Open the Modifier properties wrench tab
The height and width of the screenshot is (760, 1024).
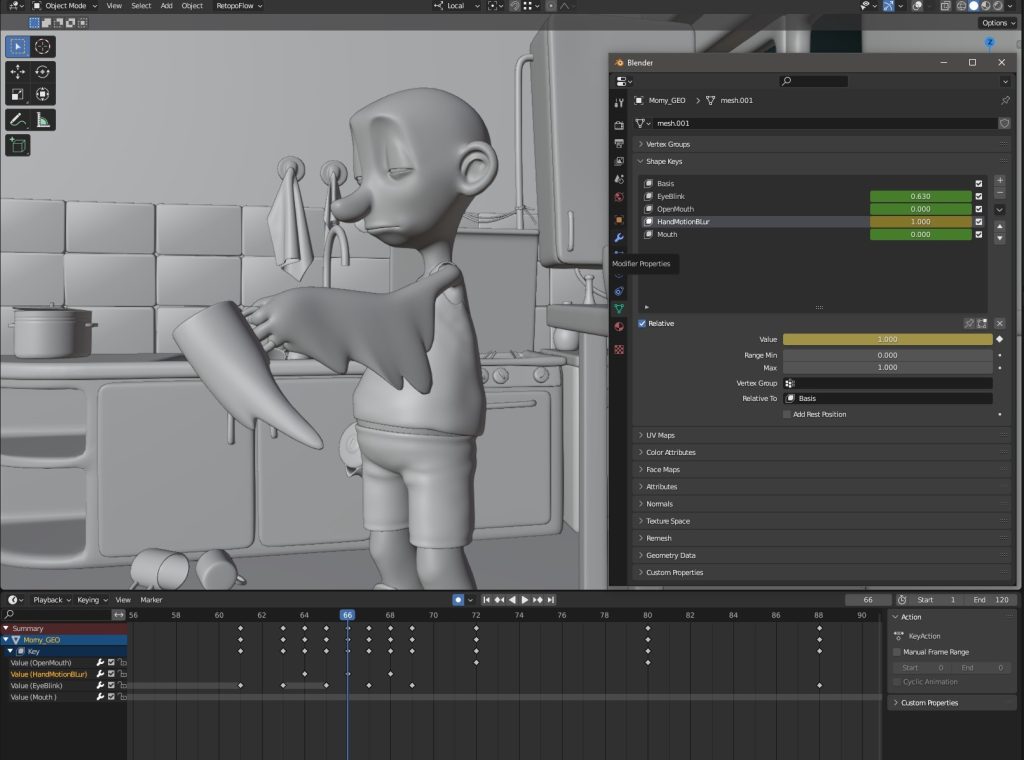(x=618, y=238)
